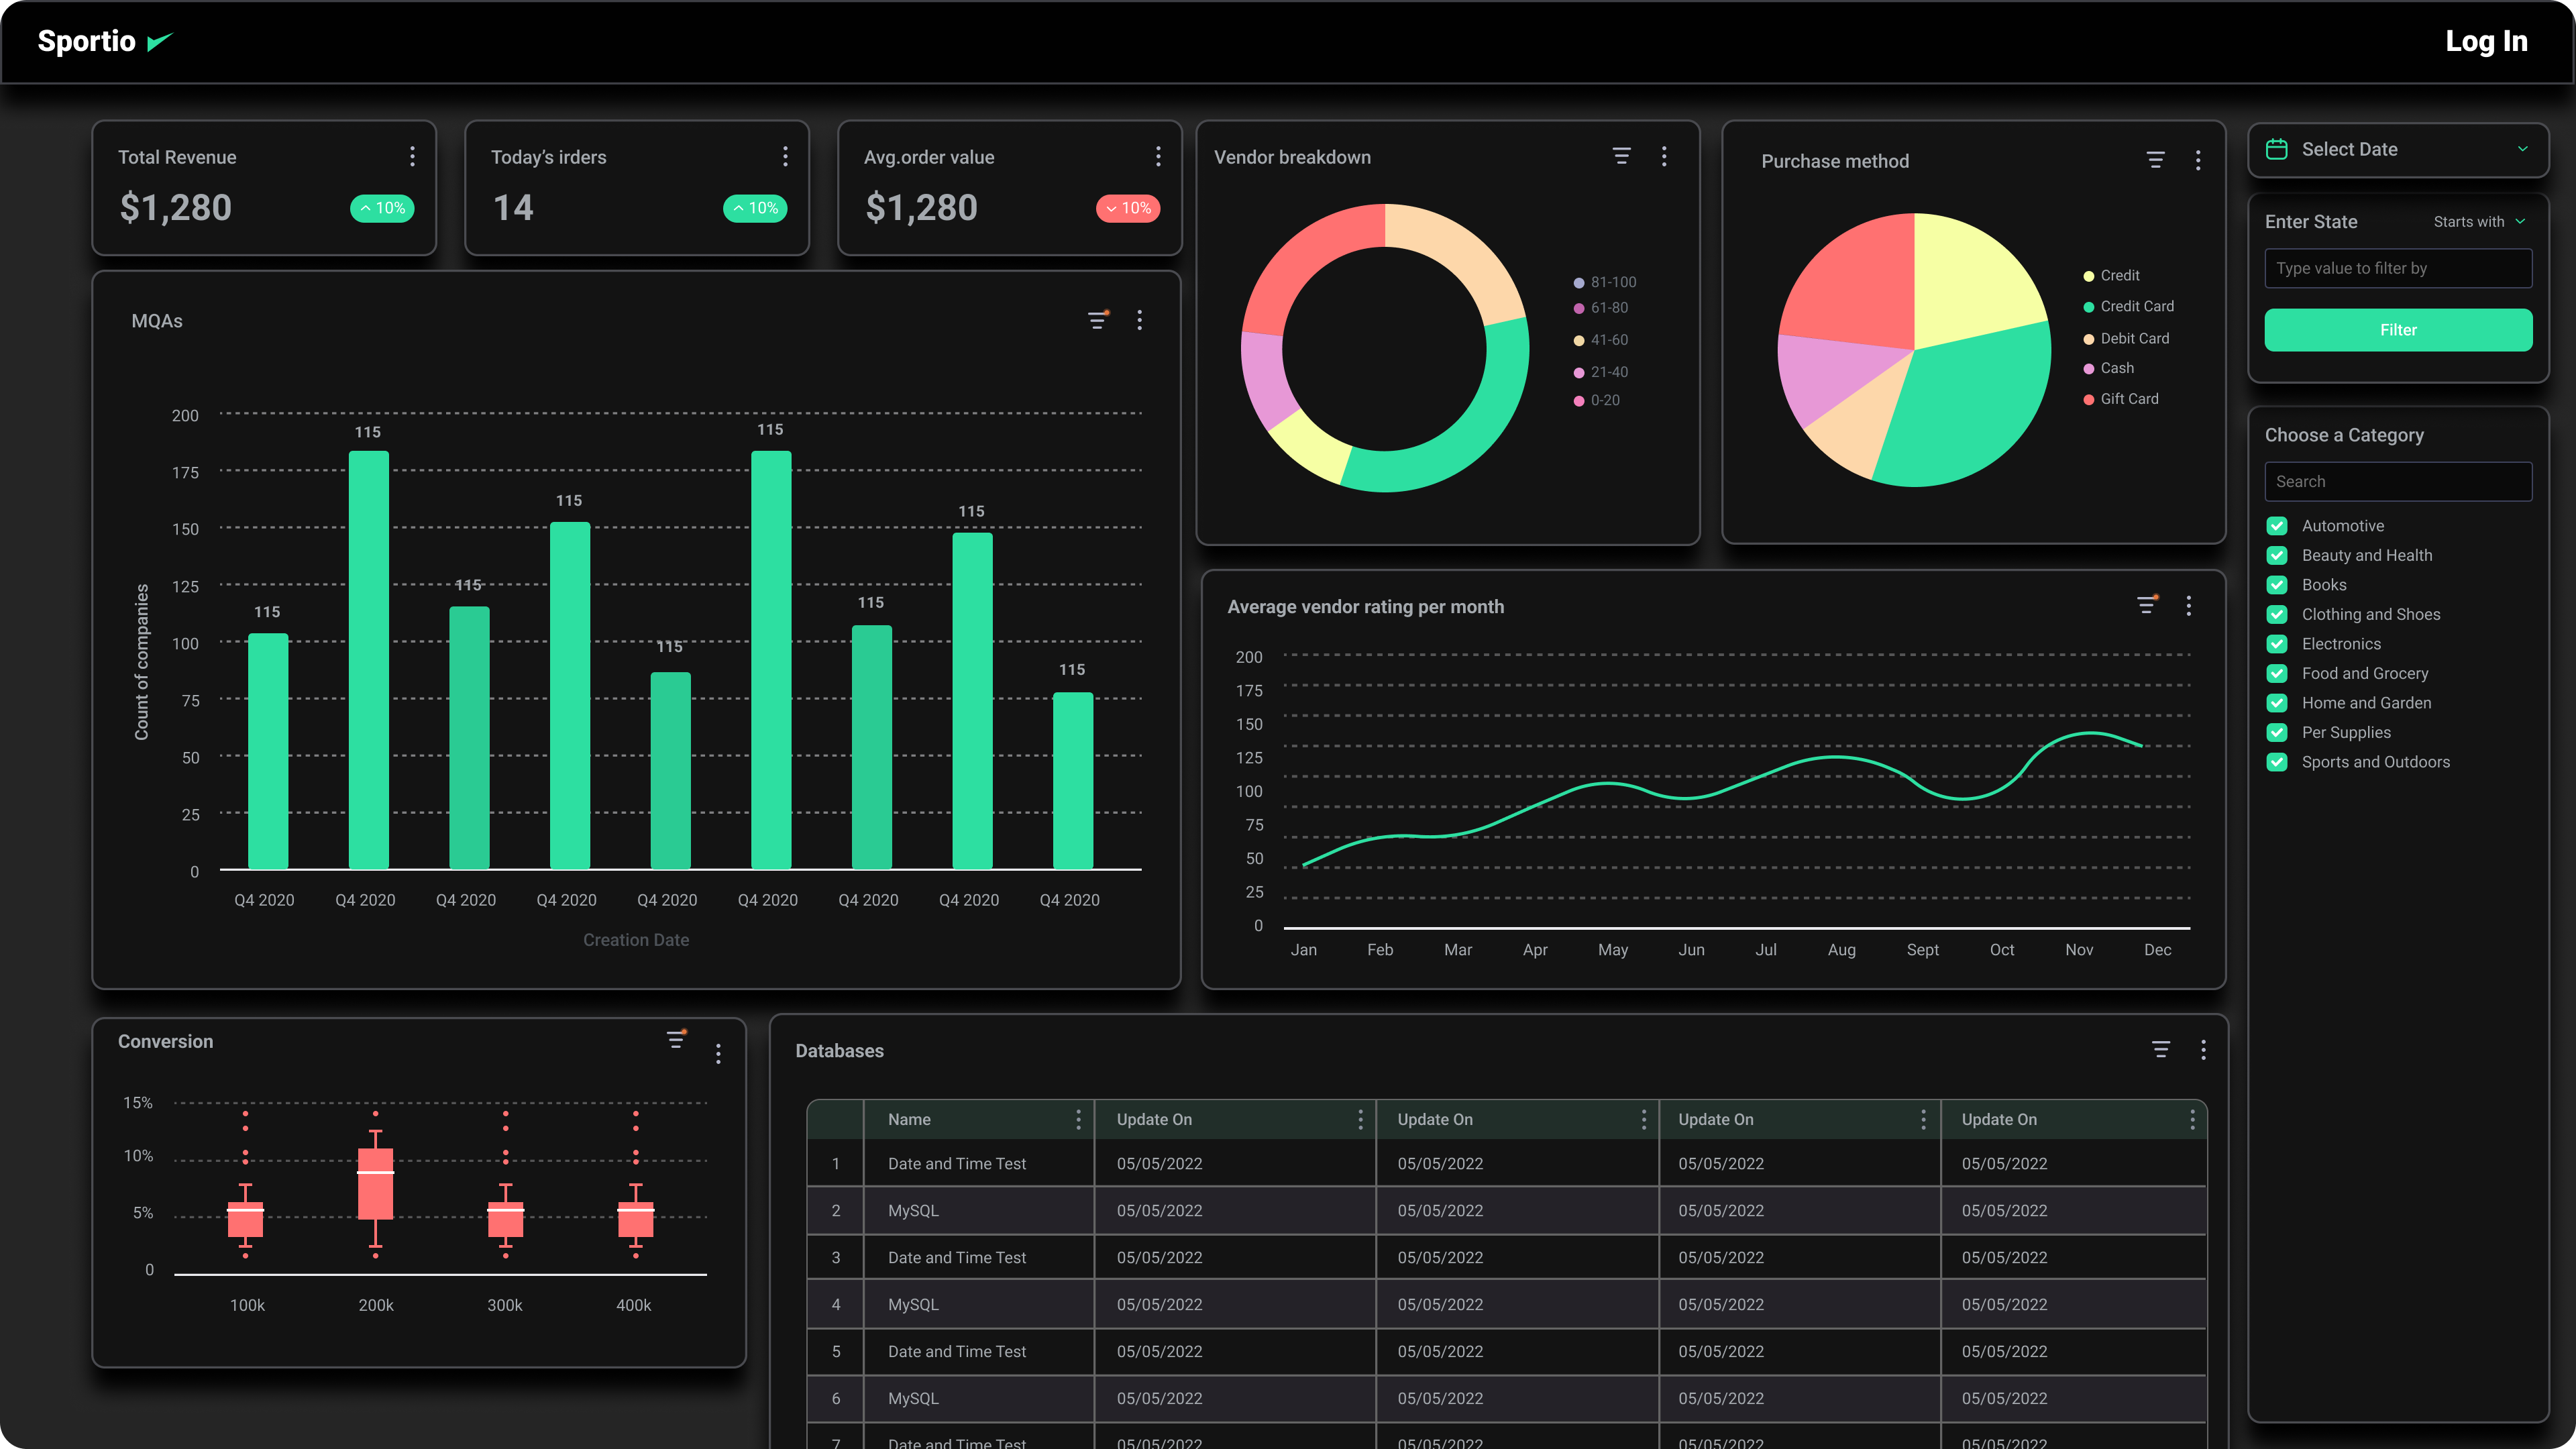The image size is (2576, 1449).
Task: Click Databases table filter icon
Action: 2160,1049
